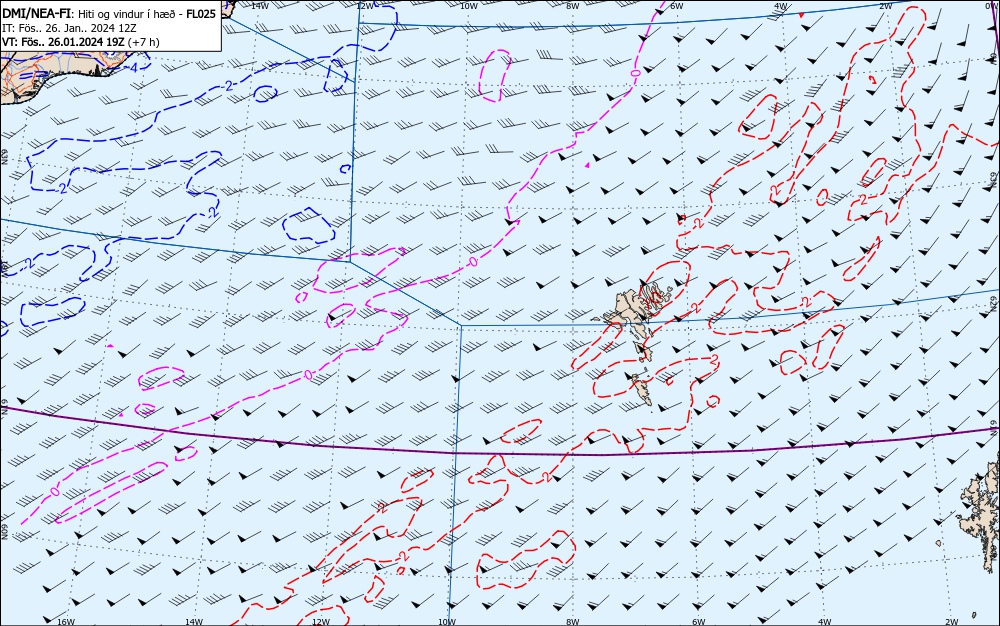Click the "4W" longitude label on bottom edge

click(x=824, y=622)
